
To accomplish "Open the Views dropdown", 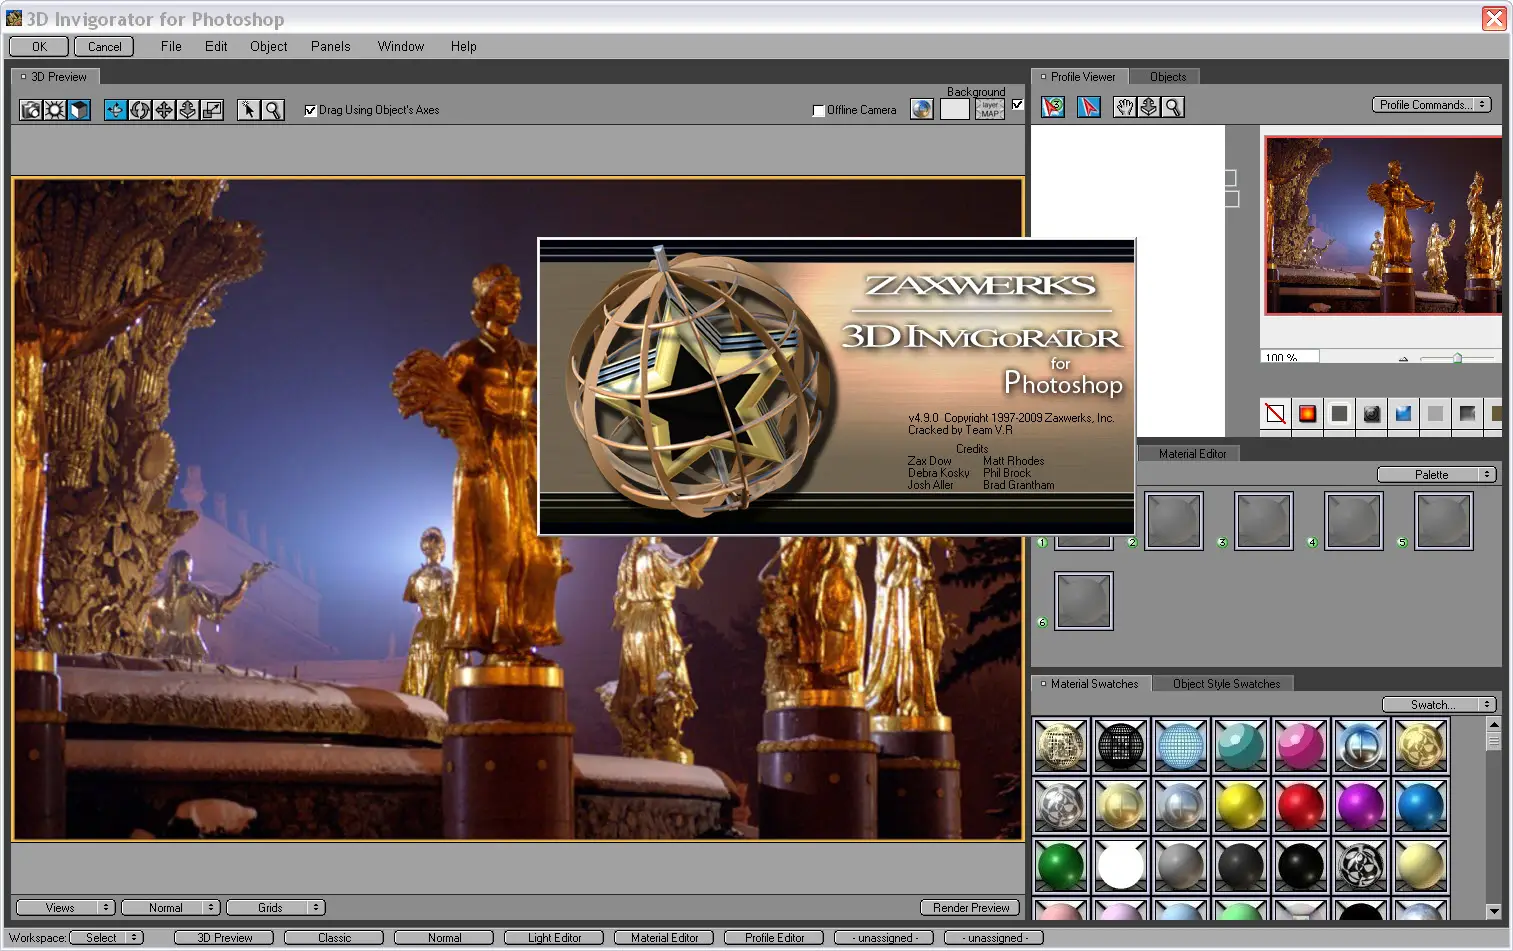I will click(x=66, y=908).
